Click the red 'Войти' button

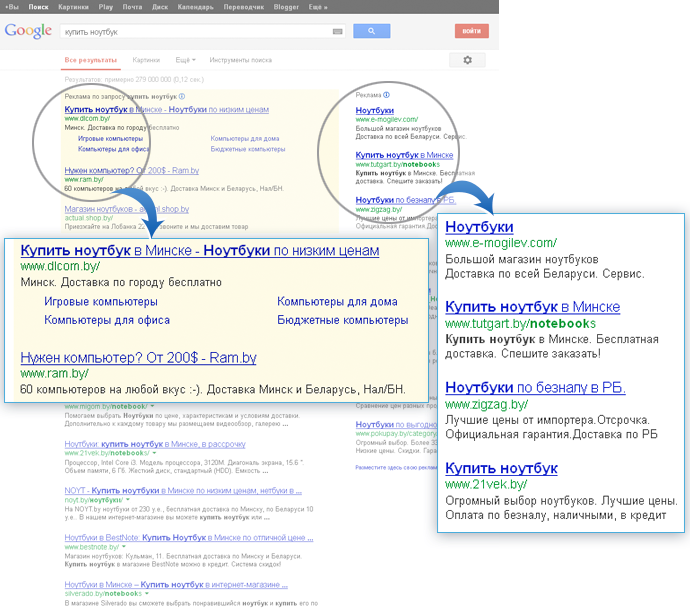point(472,31)
